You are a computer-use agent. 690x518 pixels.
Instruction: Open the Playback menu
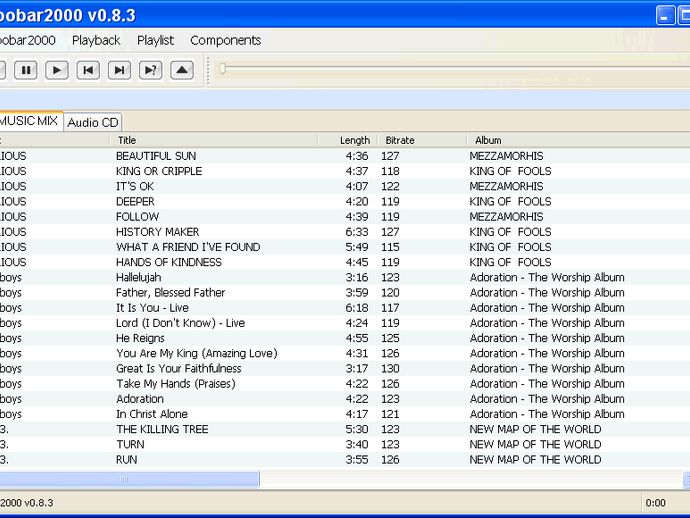(x=96, y=40)
